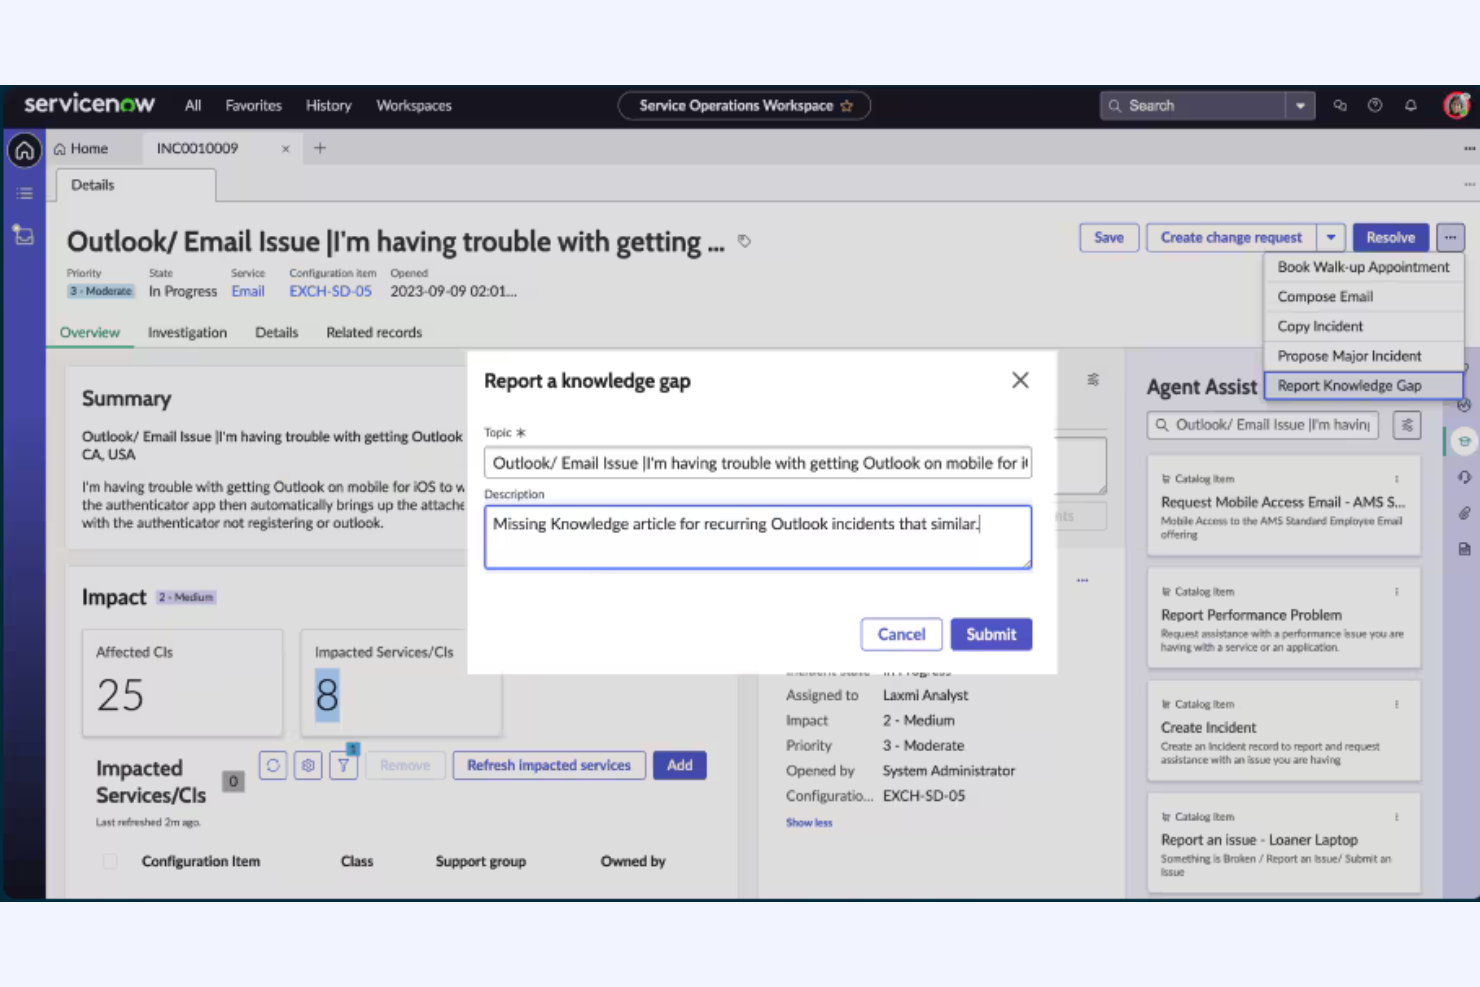This screenshot has height=987, width=1480.
Task: Open the more actions ellipsis next to Resolve
Action: tap(1450, 237)
